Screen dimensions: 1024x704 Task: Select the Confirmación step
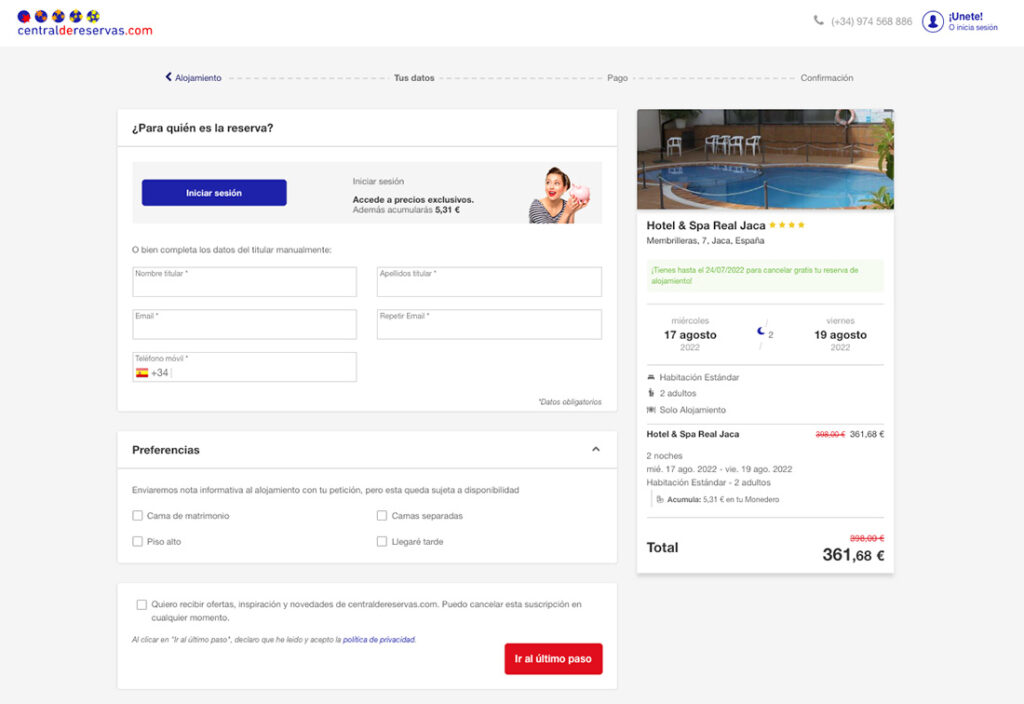(827, 78)
